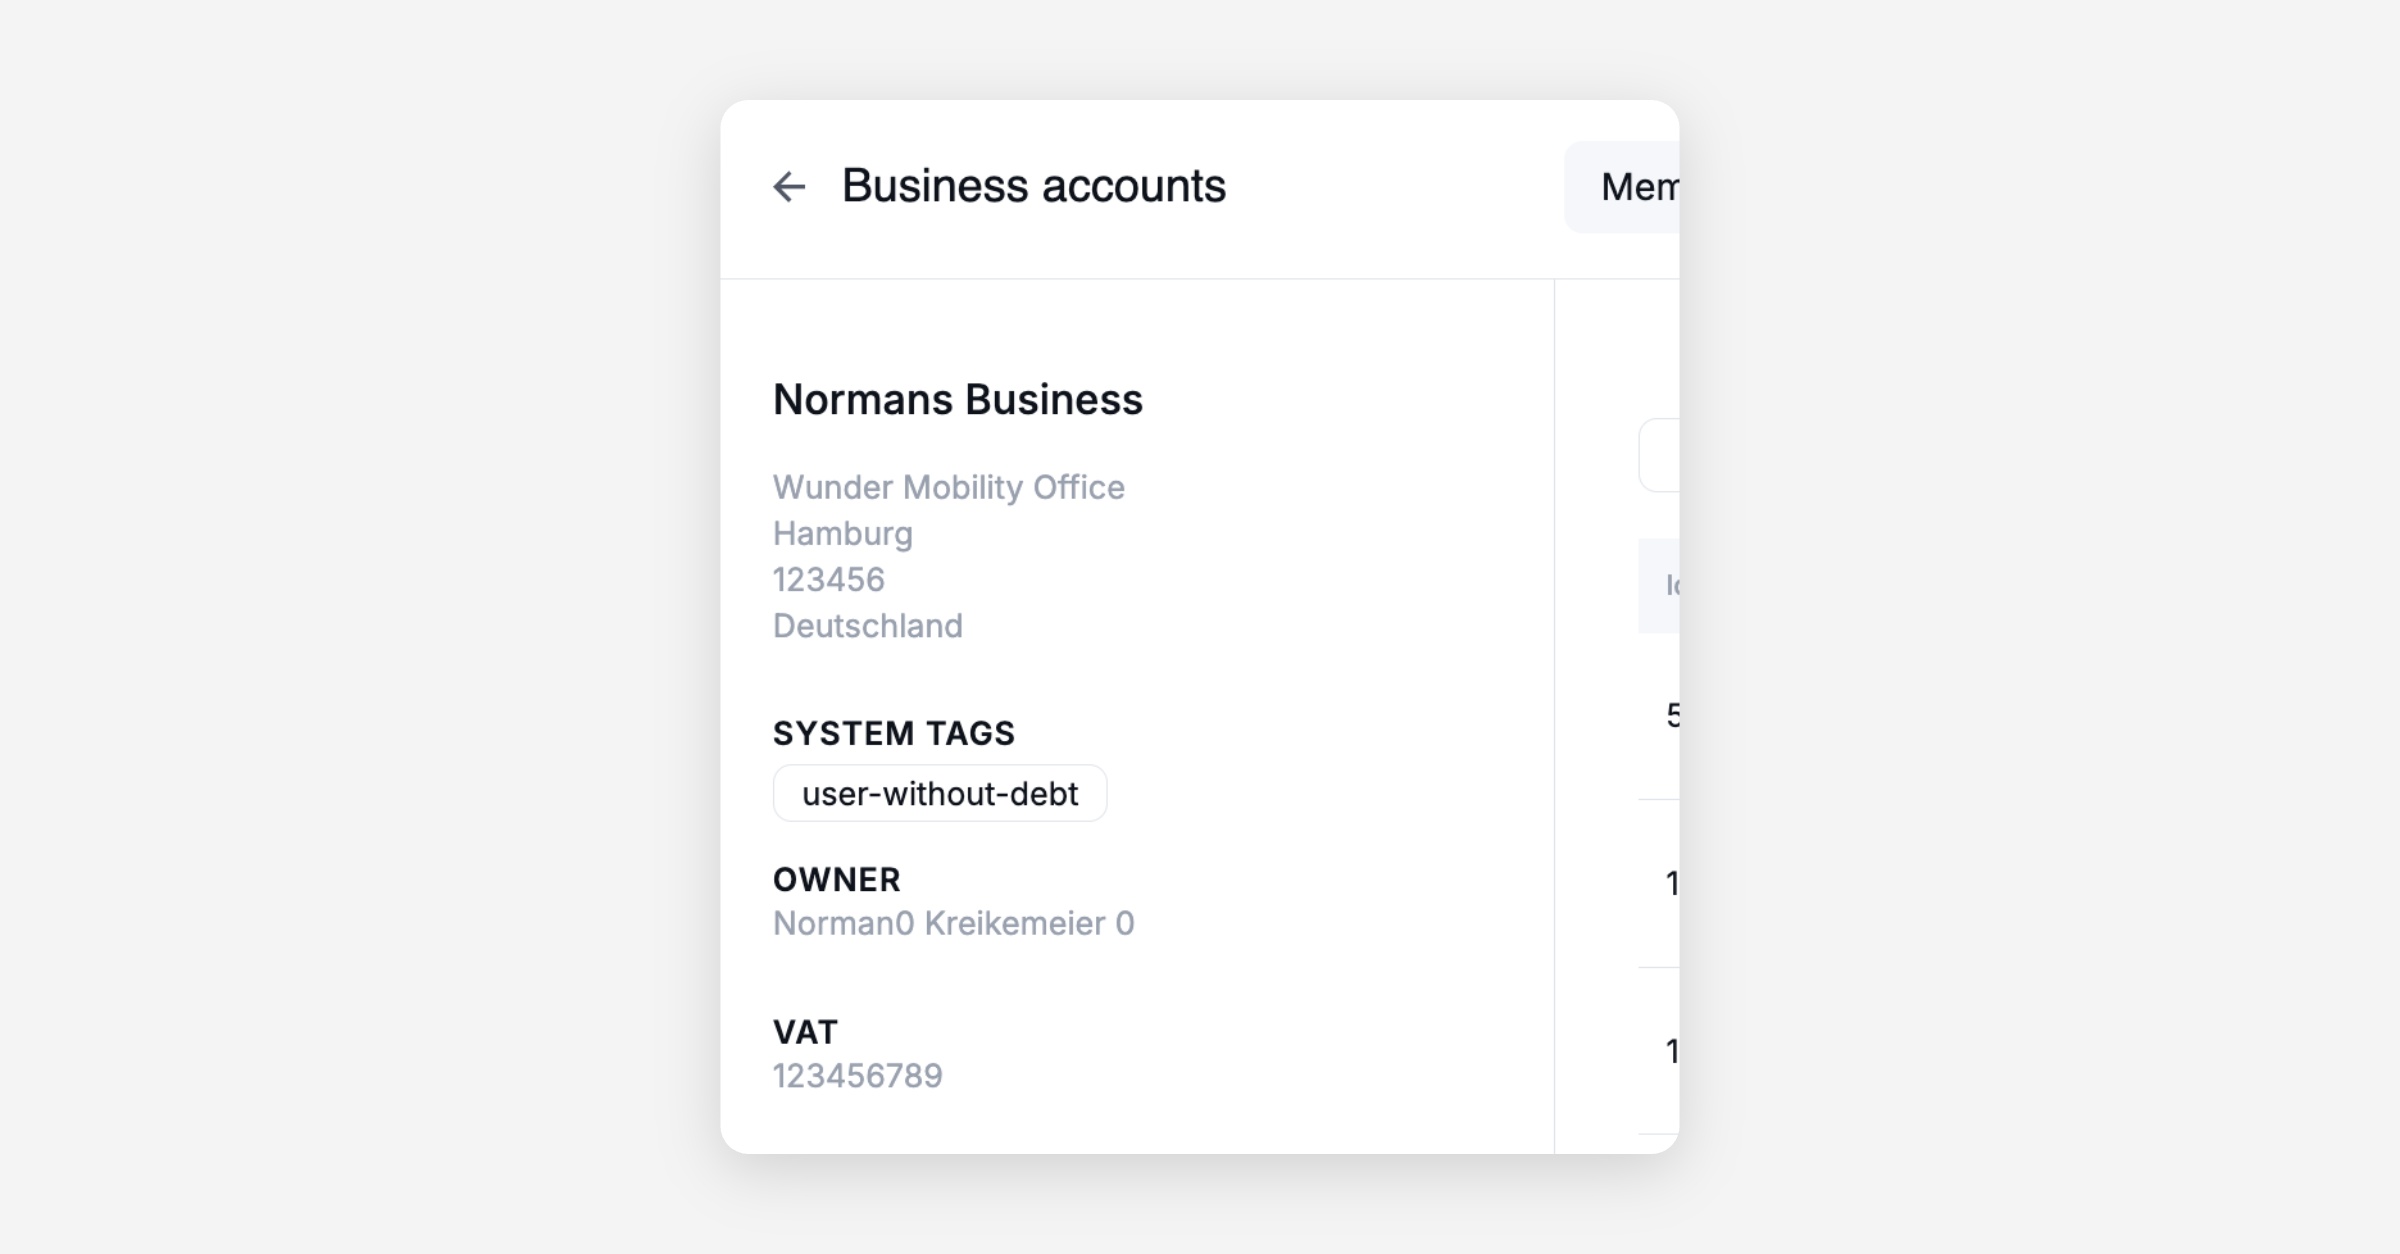Click the Hamburg city text

point(842,533)
